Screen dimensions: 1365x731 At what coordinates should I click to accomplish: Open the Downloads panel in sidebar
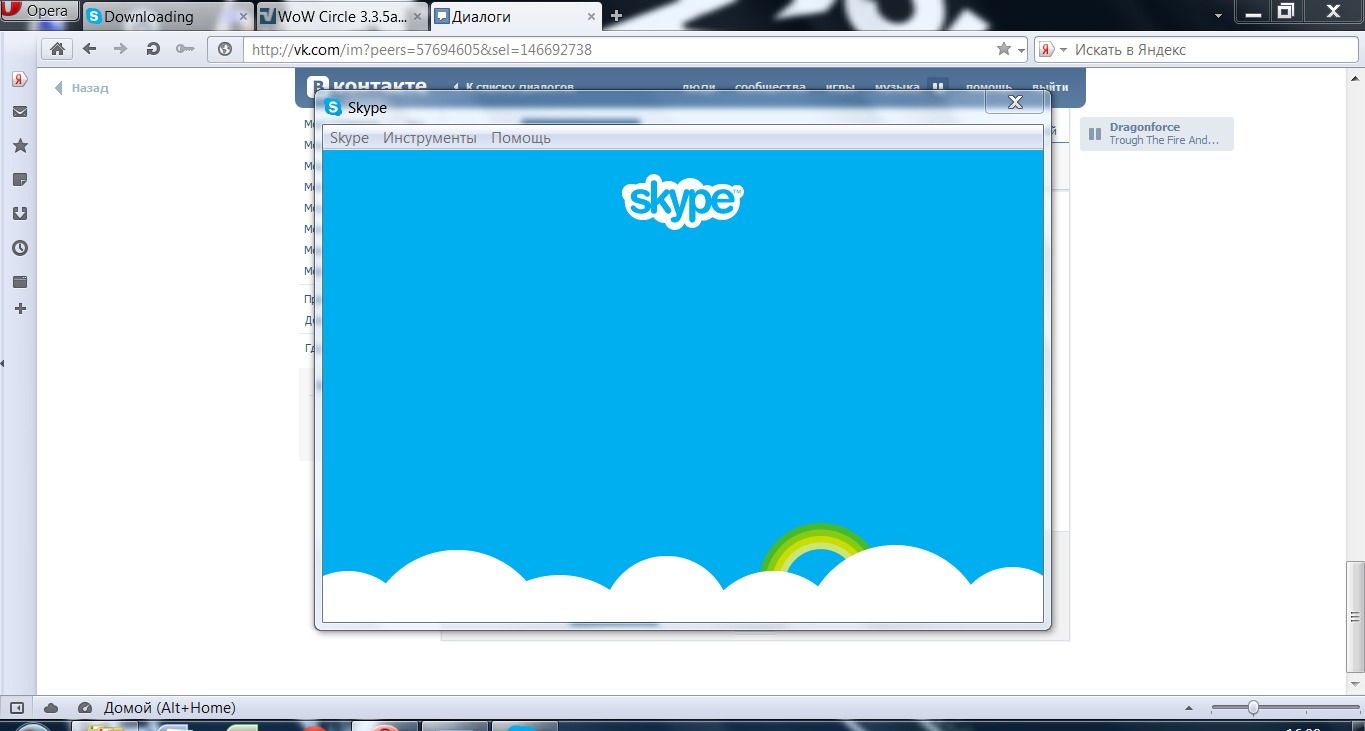tap(19, 213)
